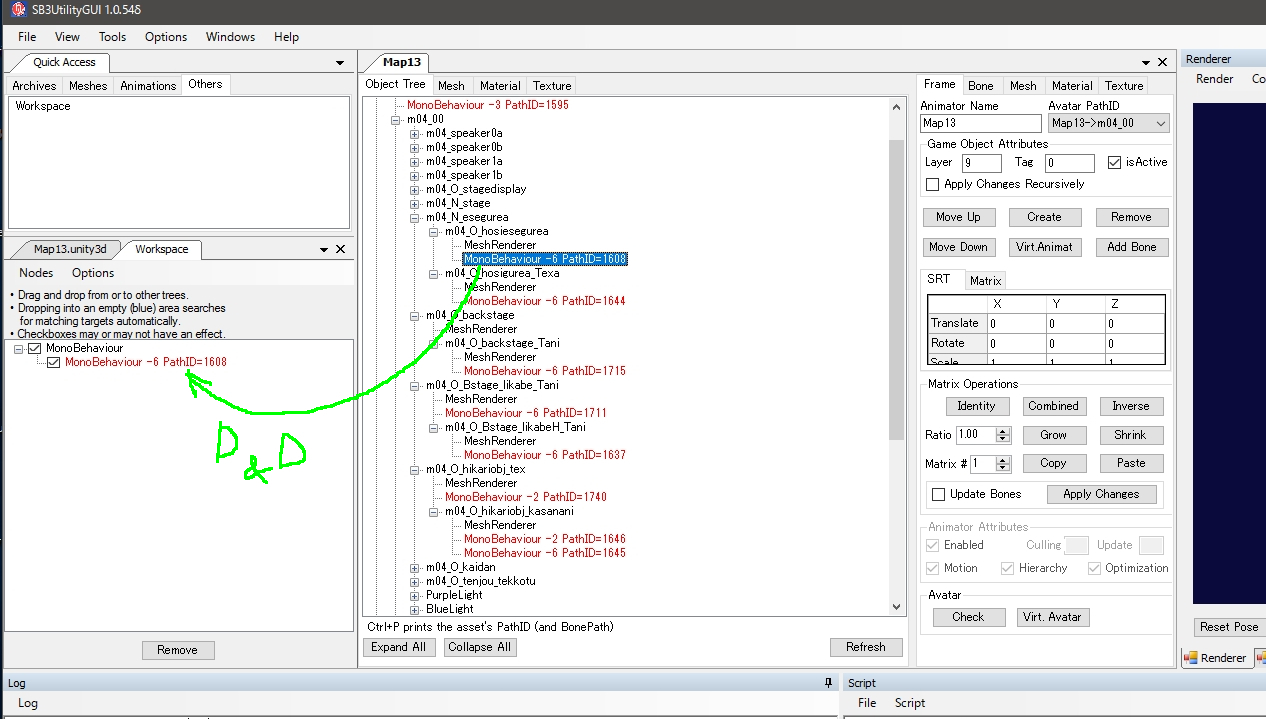Toggle the Optimization checkbox
The height and width of the screenshot is (719, 1266).
tap(1094, 568)
